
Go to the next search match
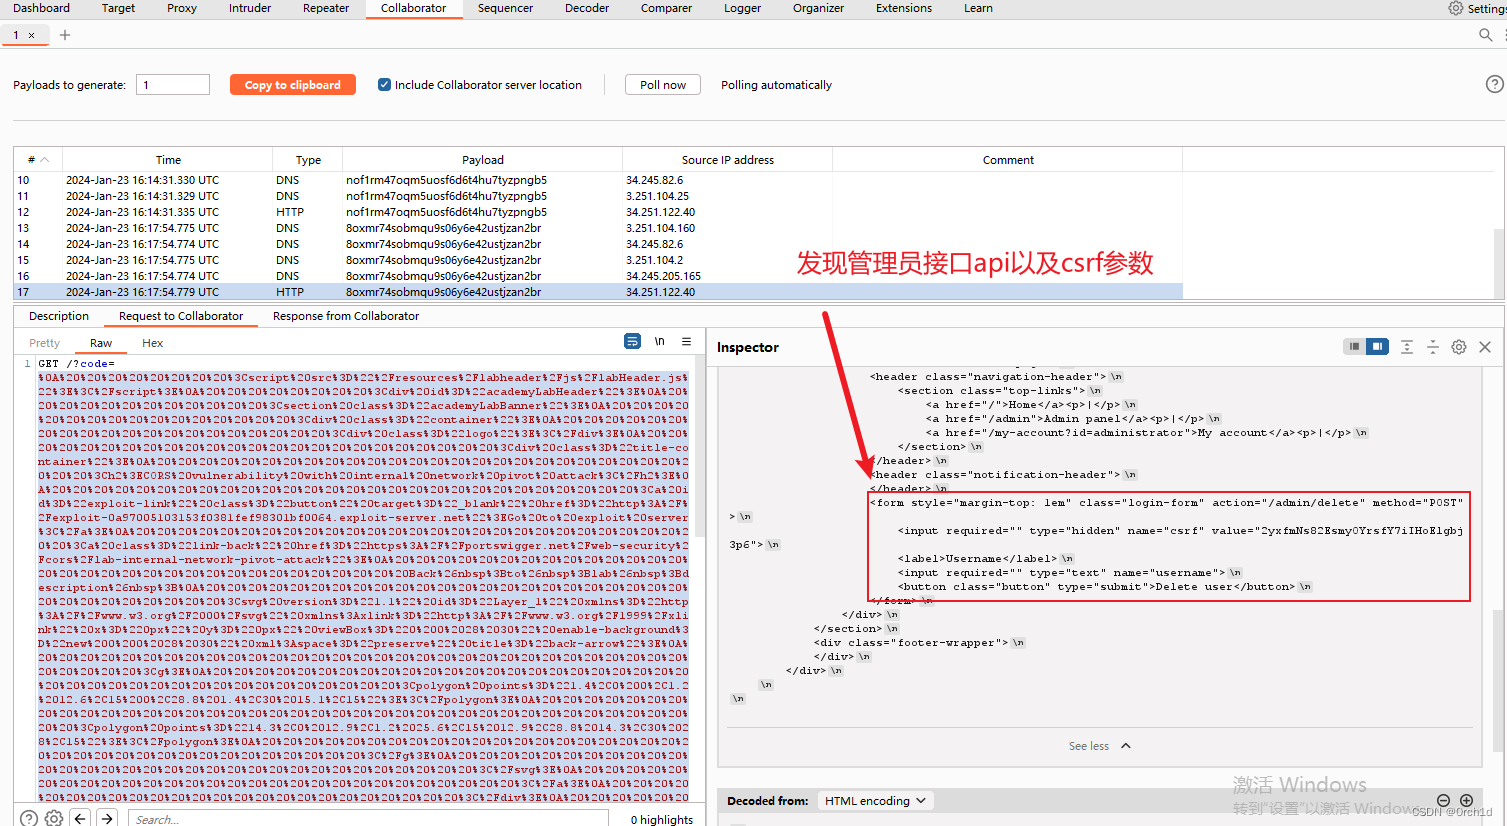tap(107, 818)
